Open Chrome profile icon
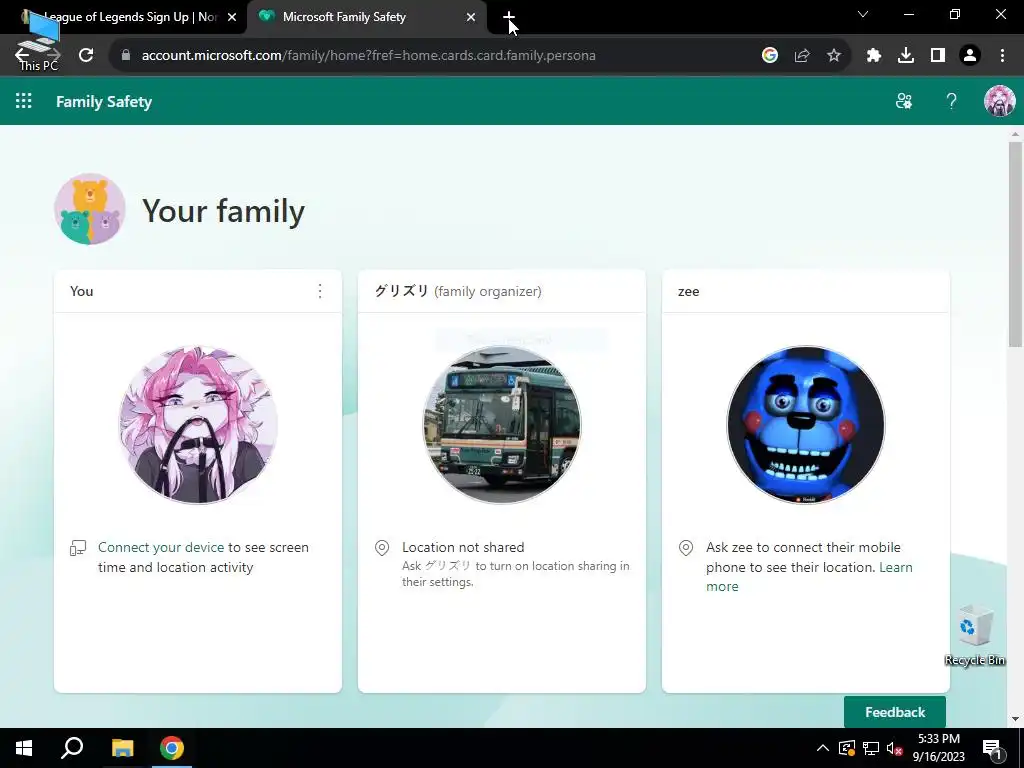Image resolution: width=1024 pixels, height=768 pixels. click(970, 56)
